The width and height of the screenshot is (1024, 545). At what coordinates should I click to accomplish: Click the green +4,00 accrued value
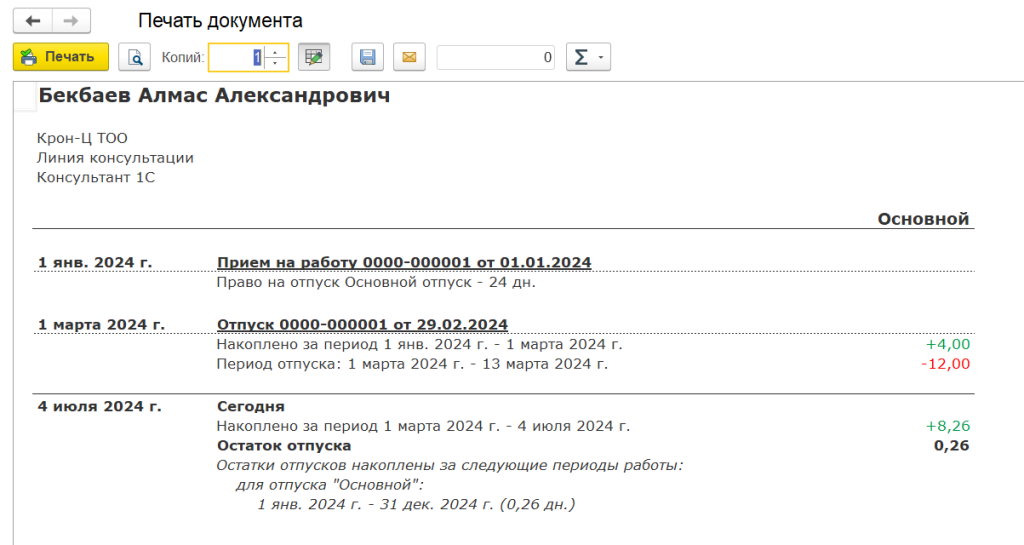pyautogui.click(x=947, y=344)
